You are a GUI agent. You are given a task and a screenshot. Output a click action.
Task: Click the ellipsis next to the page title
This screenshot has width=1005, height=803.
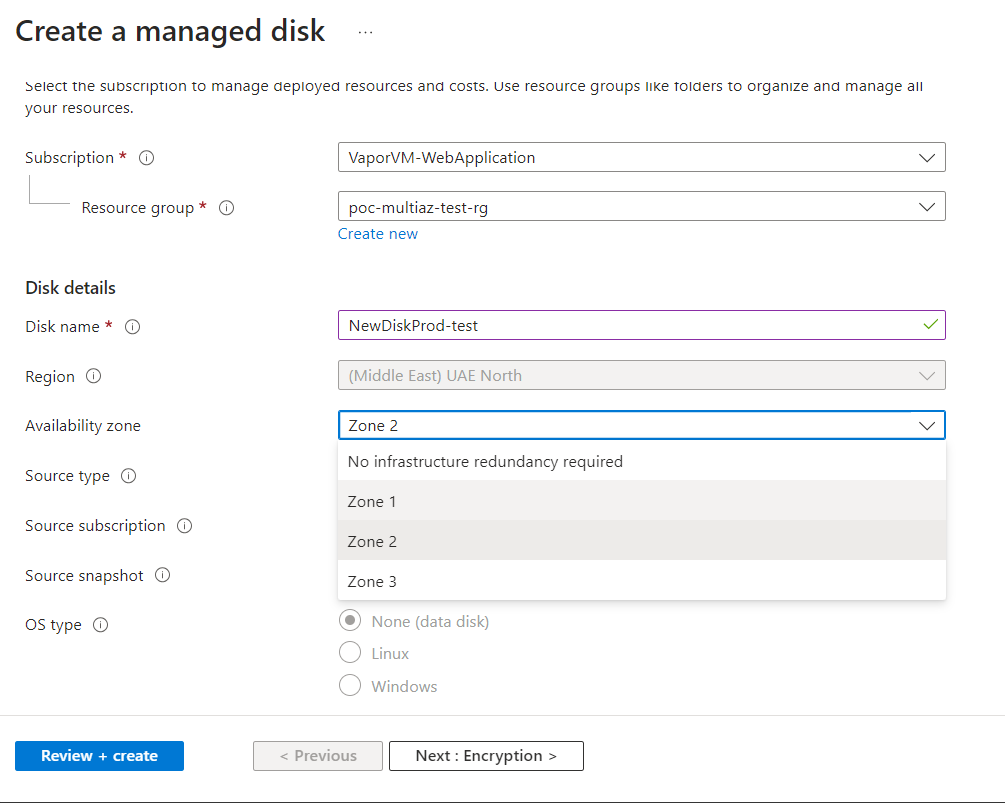tap(364, 31)
